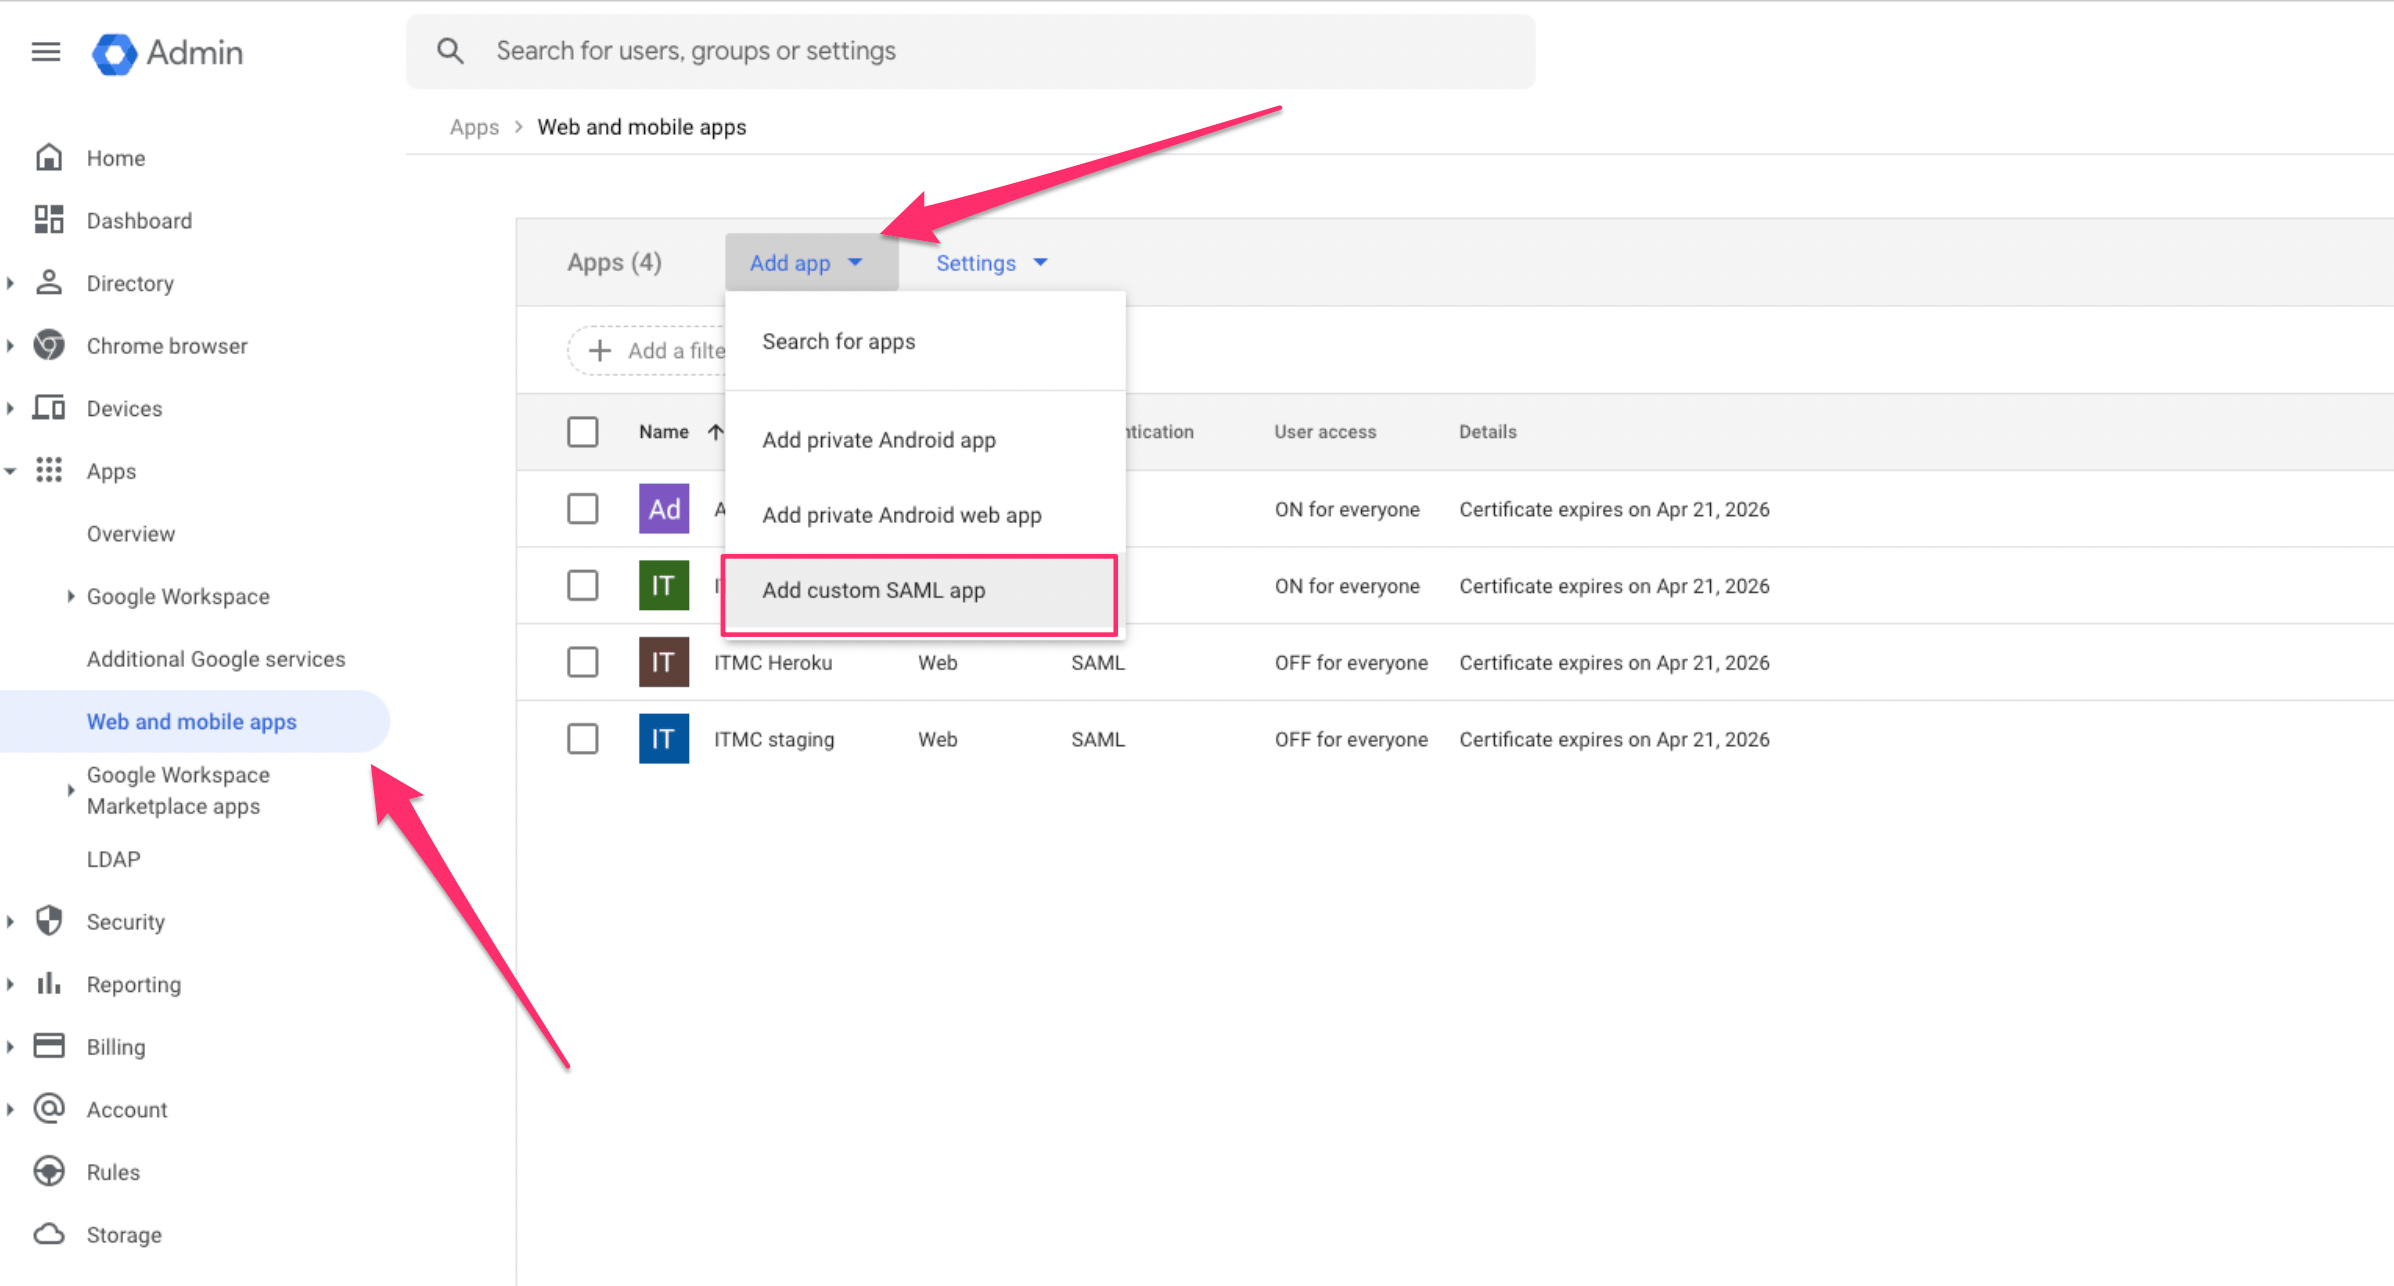The width and height of the screenshot is (2394, 1286).
Task: Click the Apps nine-dot icon
Action: click(49, 471)
